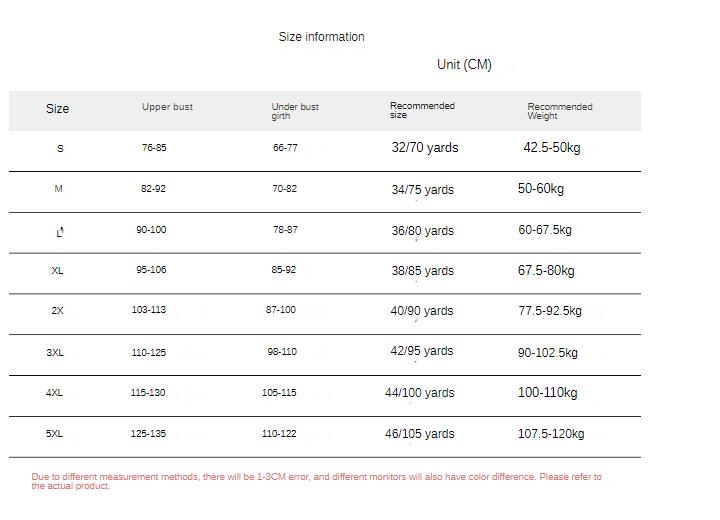Image resolution: width=720 pixels, height=520 pixels.
Task: Click the '90-100' upper bust cell
Action: [x=152, y=230]
